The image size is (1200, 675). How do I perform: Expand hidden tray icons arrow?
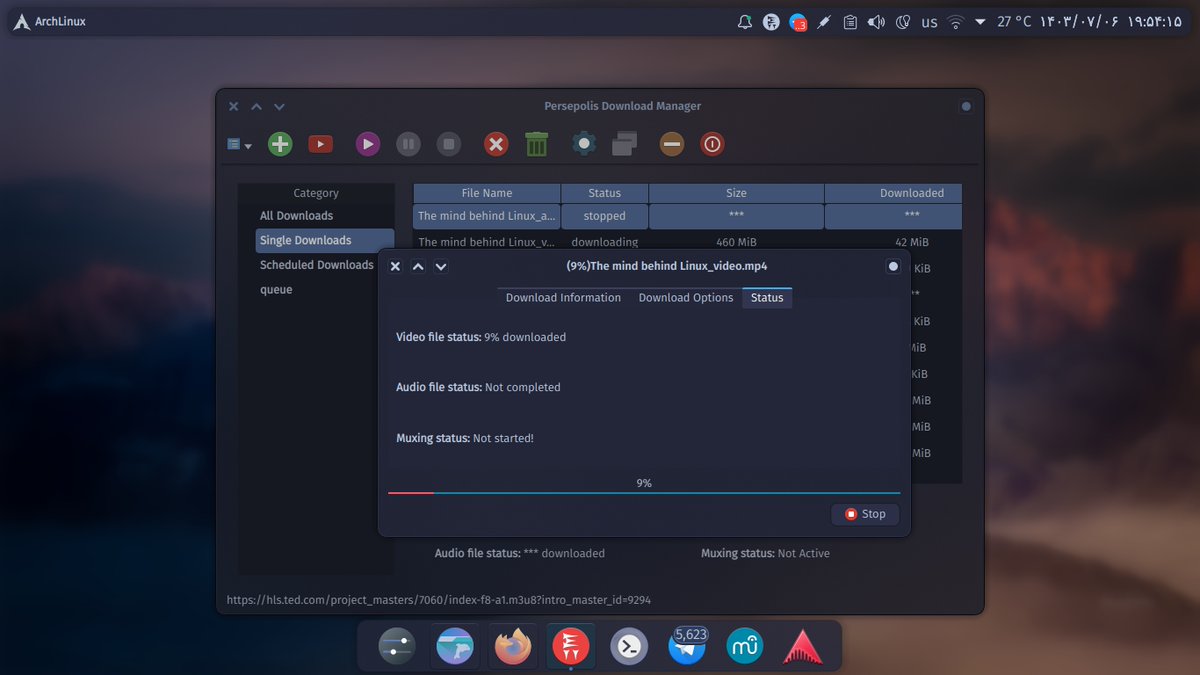click(x=980, y=21)
